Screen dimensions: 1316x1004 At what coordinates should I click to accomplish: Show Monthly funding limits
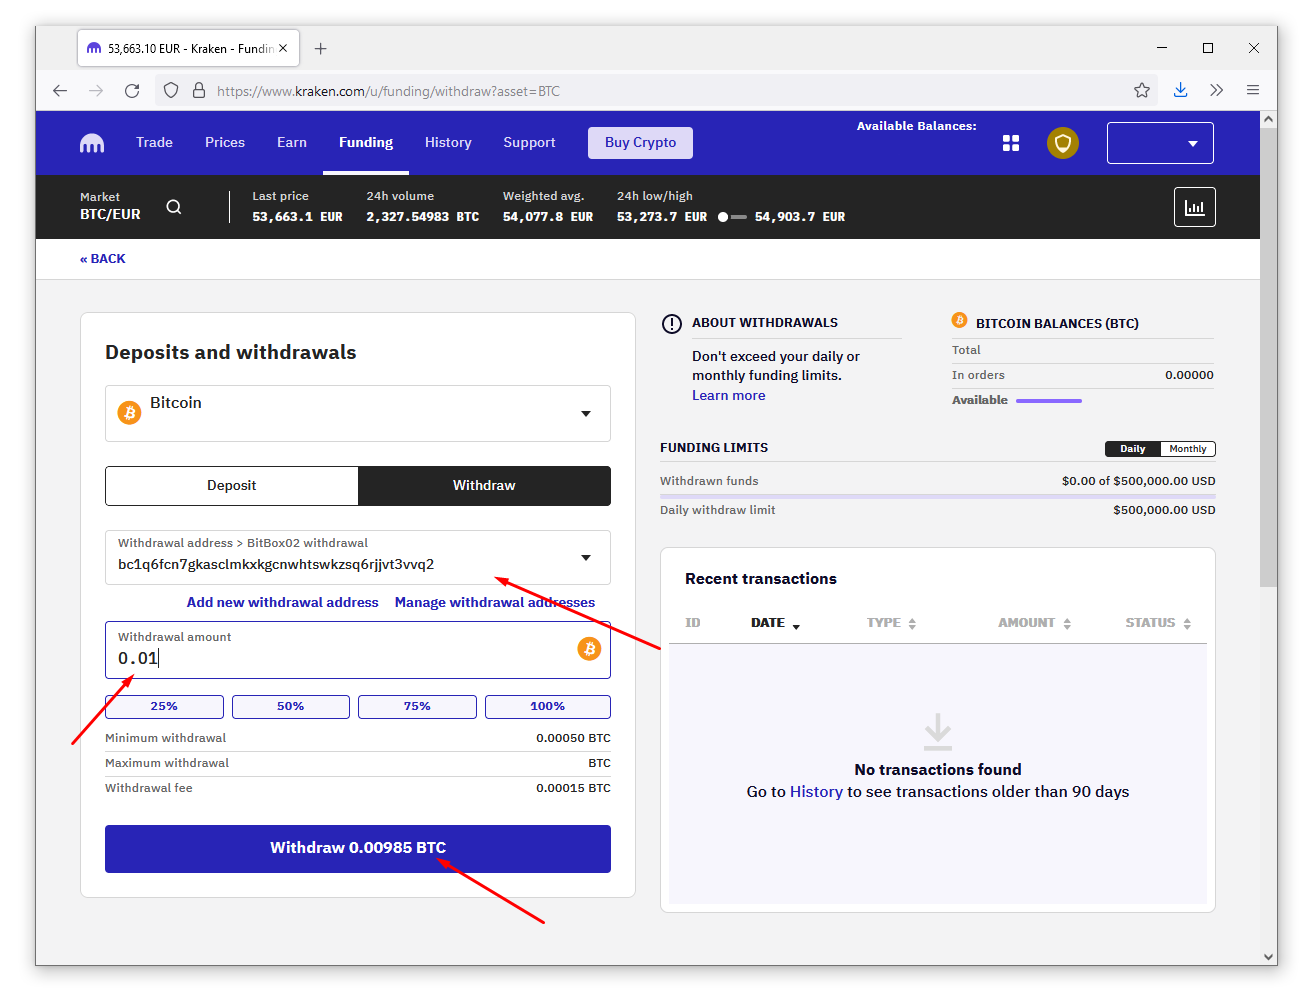(1188, 449)
